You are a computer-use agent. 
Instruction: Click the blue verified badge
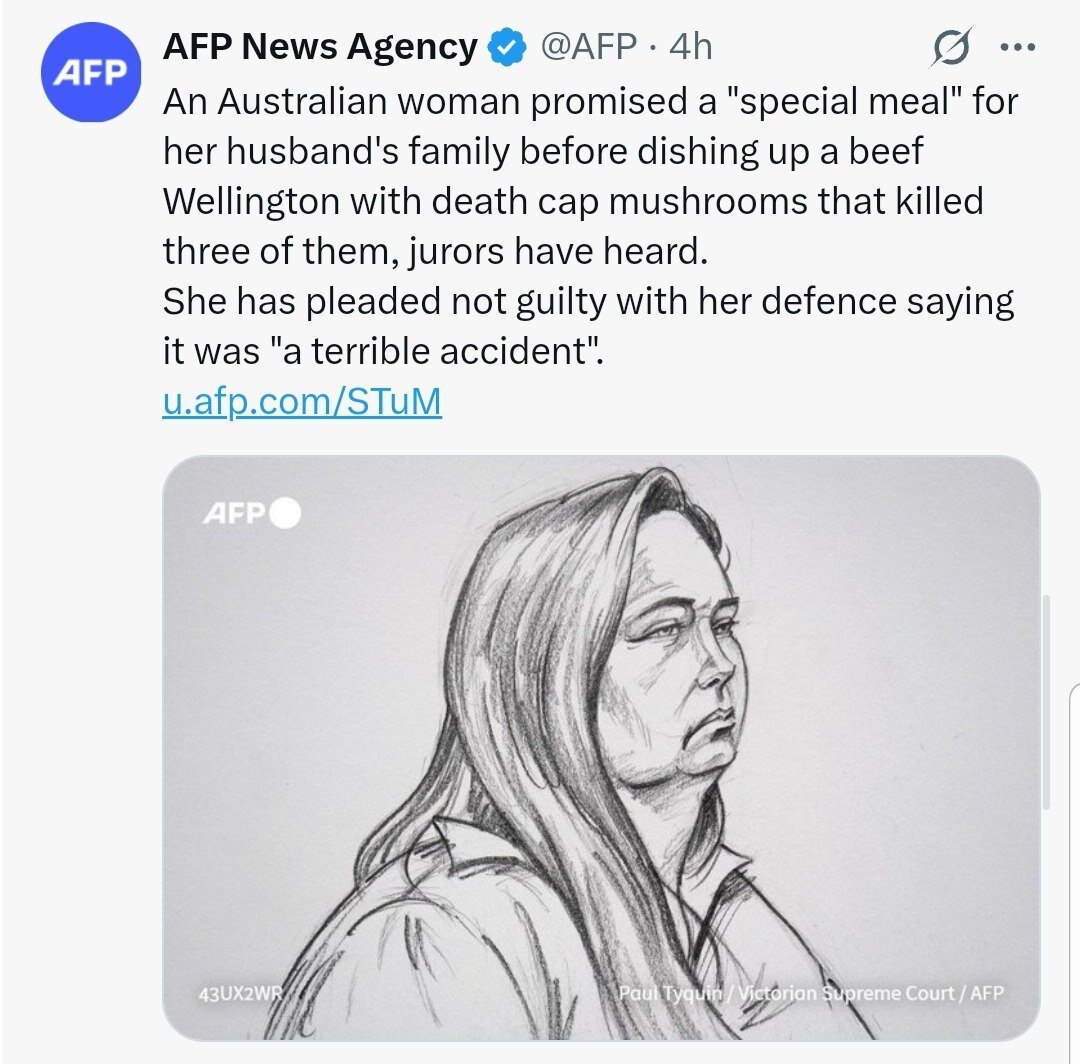click(507, 47)
